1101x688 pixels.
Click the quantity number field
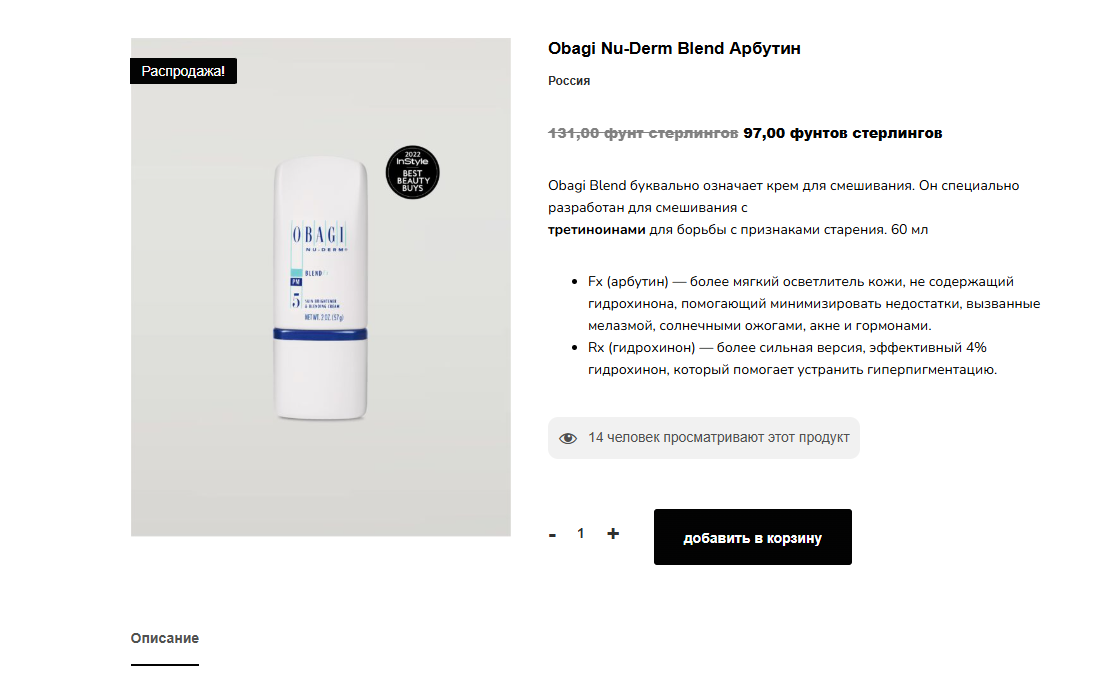581,534
